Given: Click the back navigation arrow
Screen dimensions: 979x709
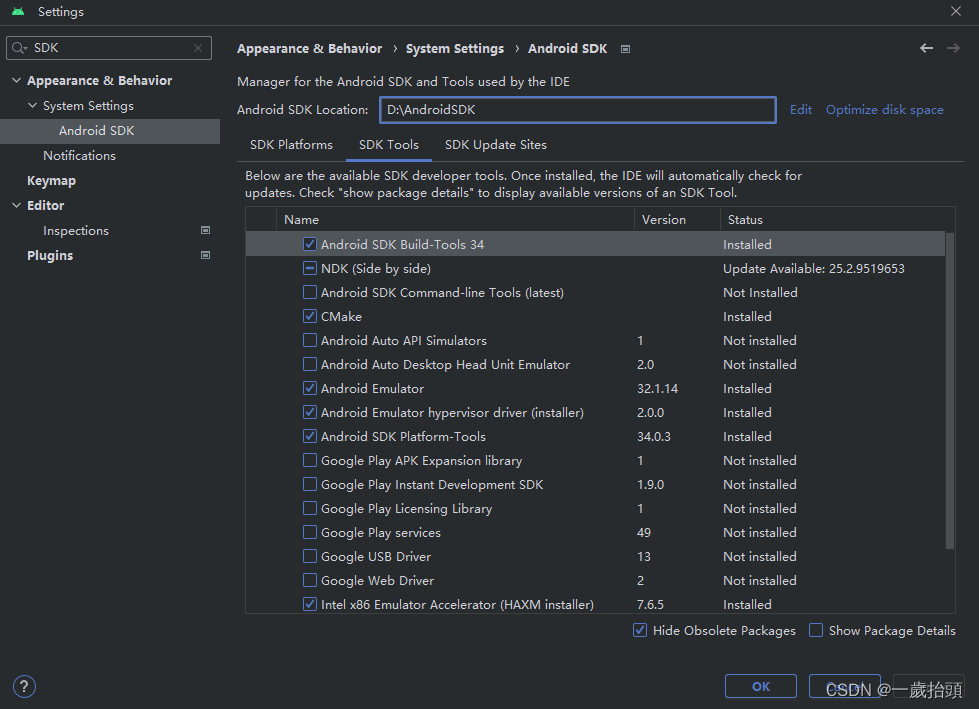Looking at the screenshot, I should 926,48.
